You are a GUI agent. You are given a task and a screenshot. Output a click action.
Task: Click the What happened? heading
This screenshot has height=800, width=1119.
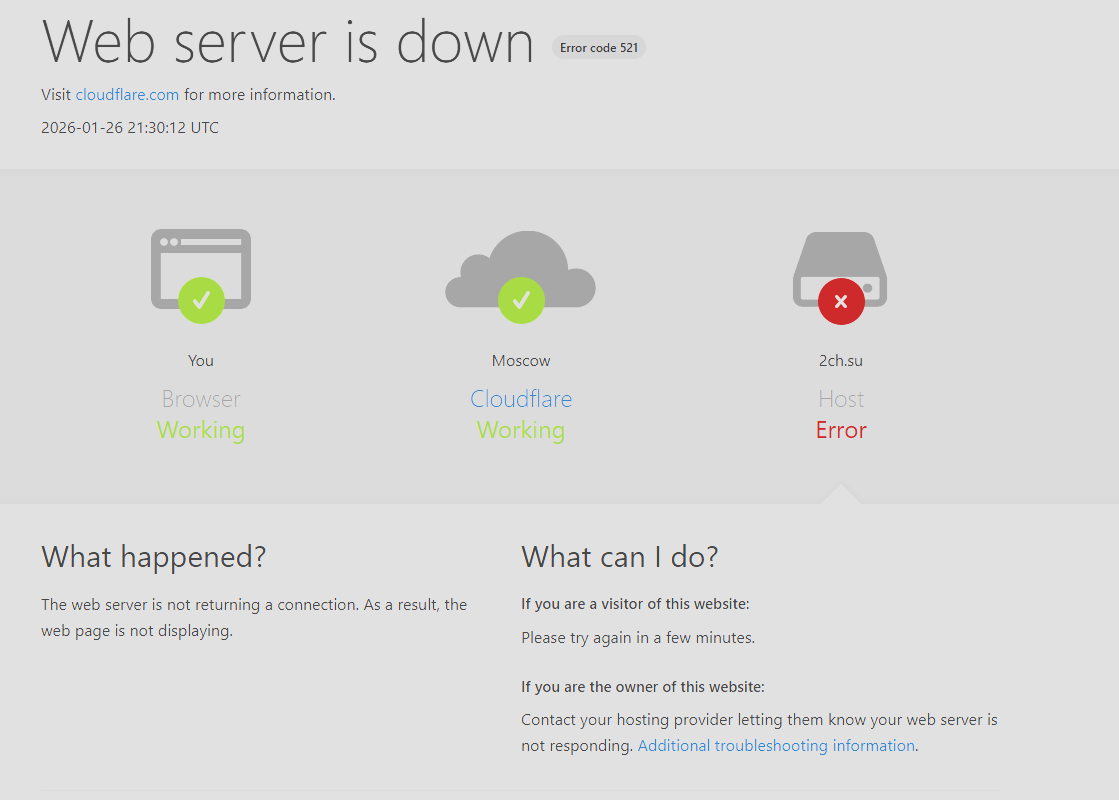(x=154, y=557)
